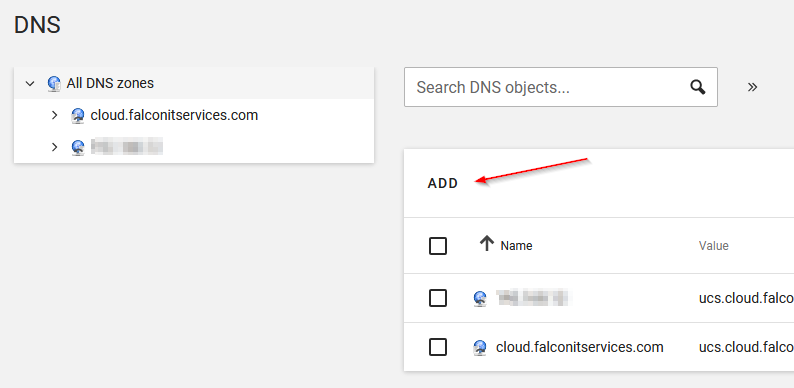Image resolution: width=794 pixels, height=388 pixels.
Task: Expand the cloud.falconitservices.com tree node
Action: click(x=55, y=115)
